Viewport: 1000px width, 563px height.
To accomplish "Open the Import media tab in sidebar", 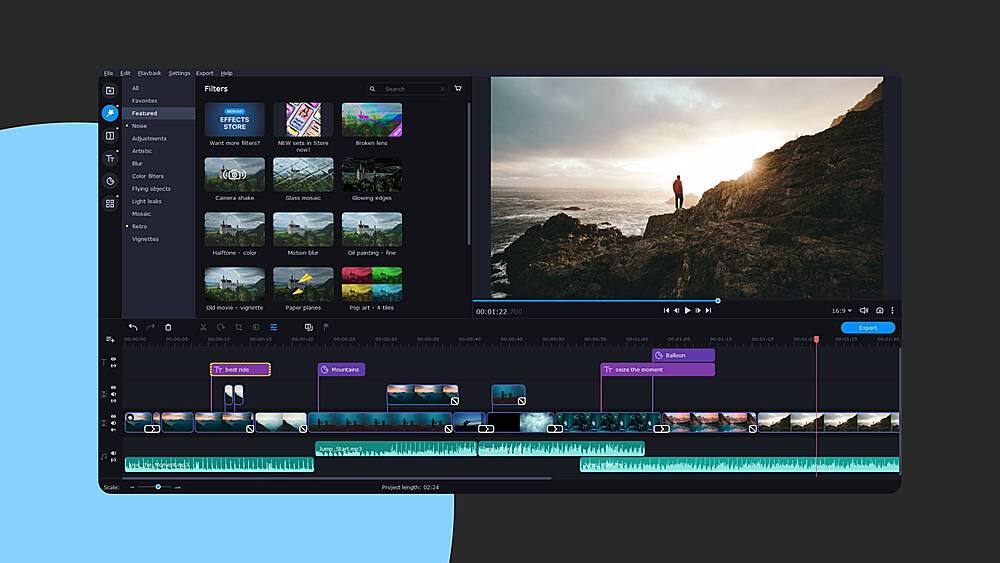I will coord(110,91).
